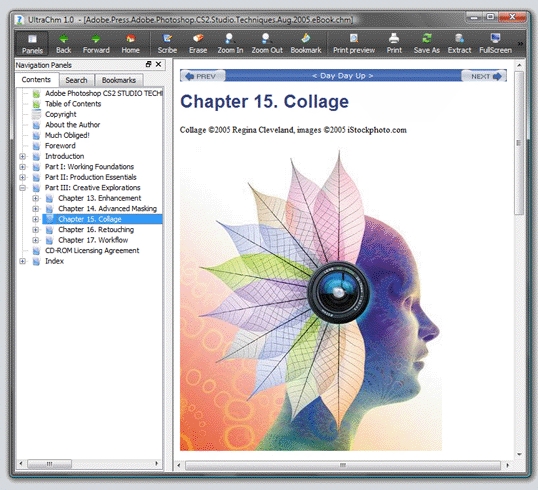Open Table of Contents entry

point(73,104)
